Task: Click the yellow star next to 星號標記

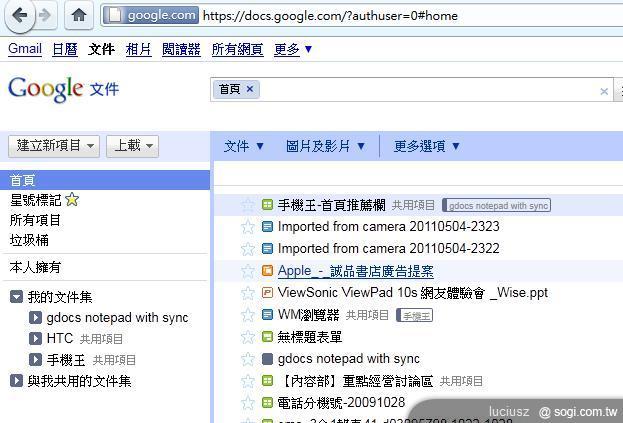Action: click(72, 199)
